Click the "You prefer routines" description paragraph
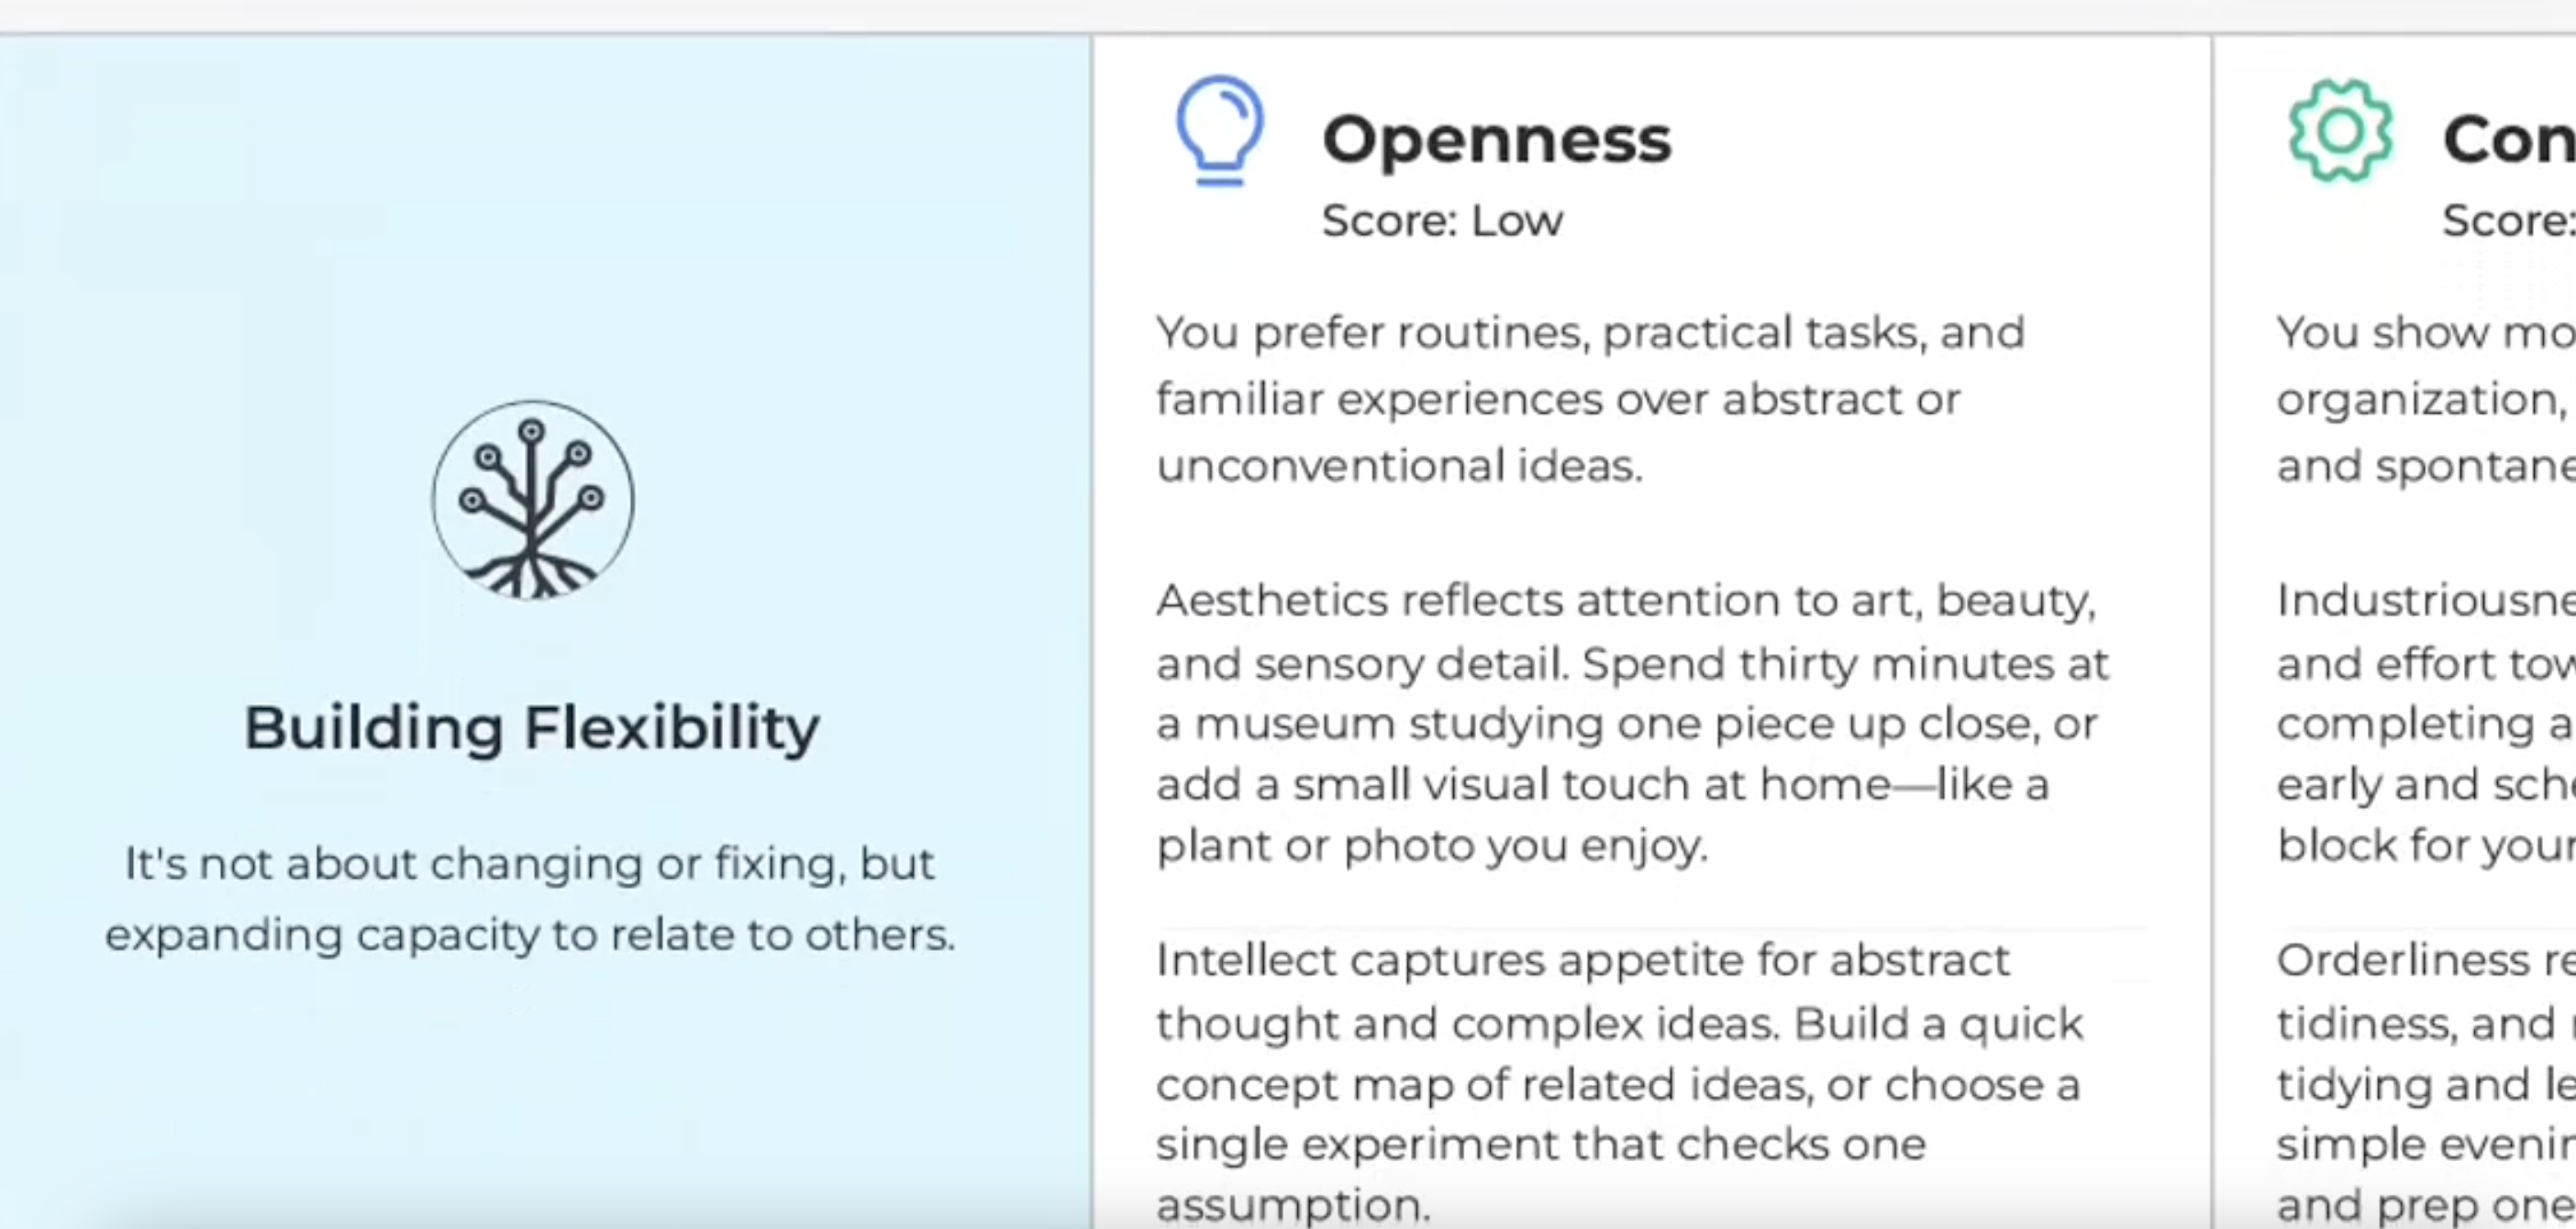2576x1229 pixels. tap(1590, 398)
